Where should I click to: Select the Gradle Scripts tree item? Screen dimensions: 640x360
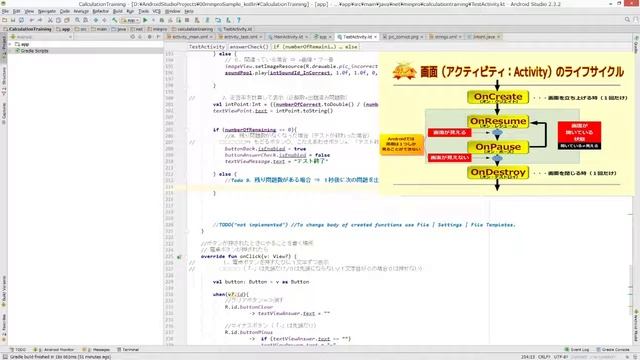coord(32,51)
